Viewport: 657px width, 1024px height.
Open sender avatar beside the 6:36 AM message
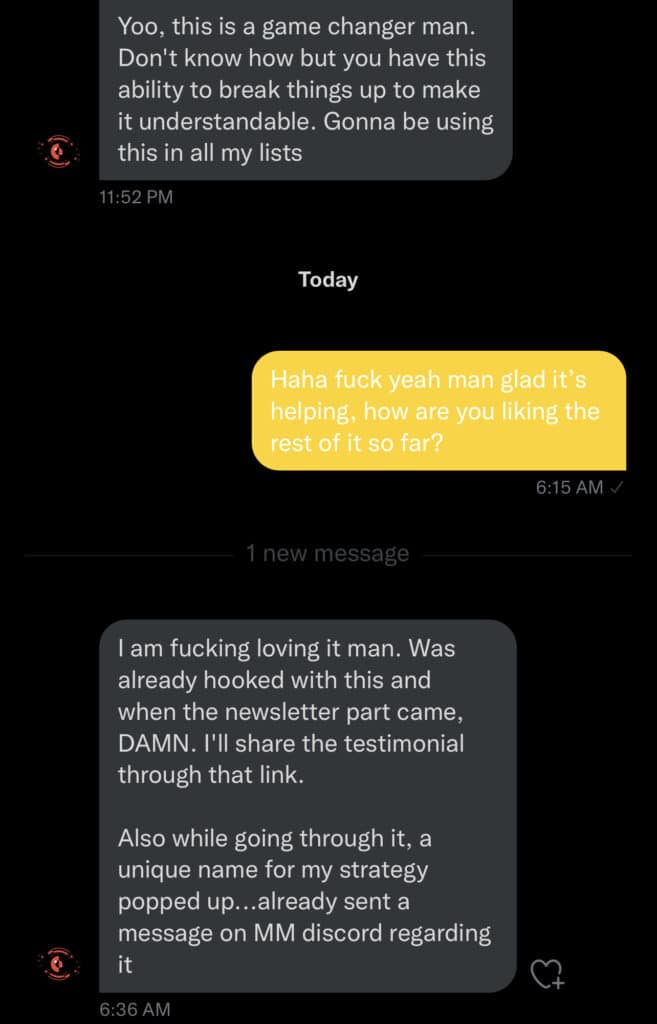pos(58,964)
